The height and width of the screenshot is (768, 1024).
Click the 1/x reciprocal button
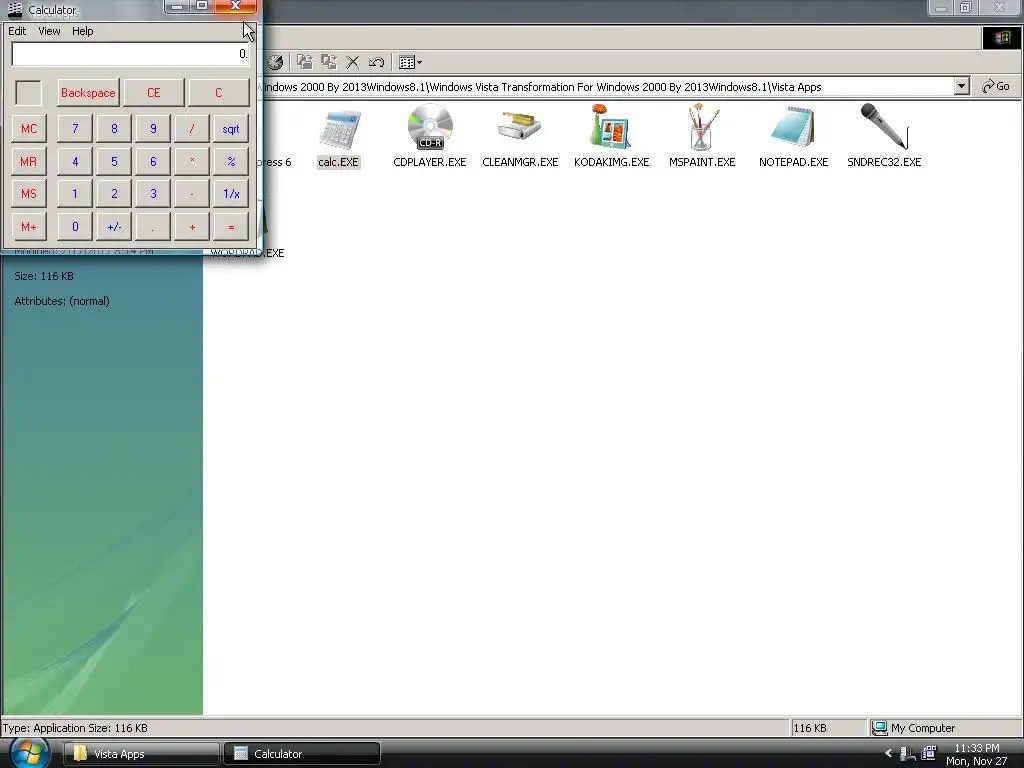pos(231,194)
